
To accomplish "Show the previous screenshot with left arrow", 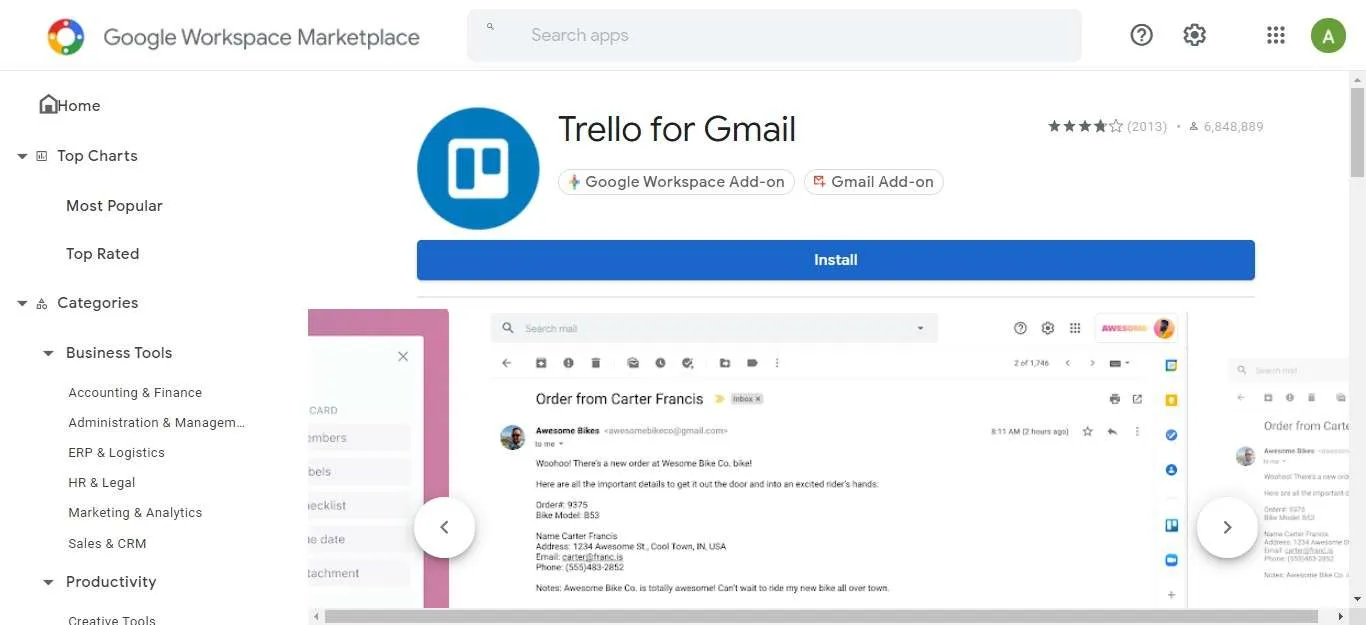I will click(x=444, y=527).
